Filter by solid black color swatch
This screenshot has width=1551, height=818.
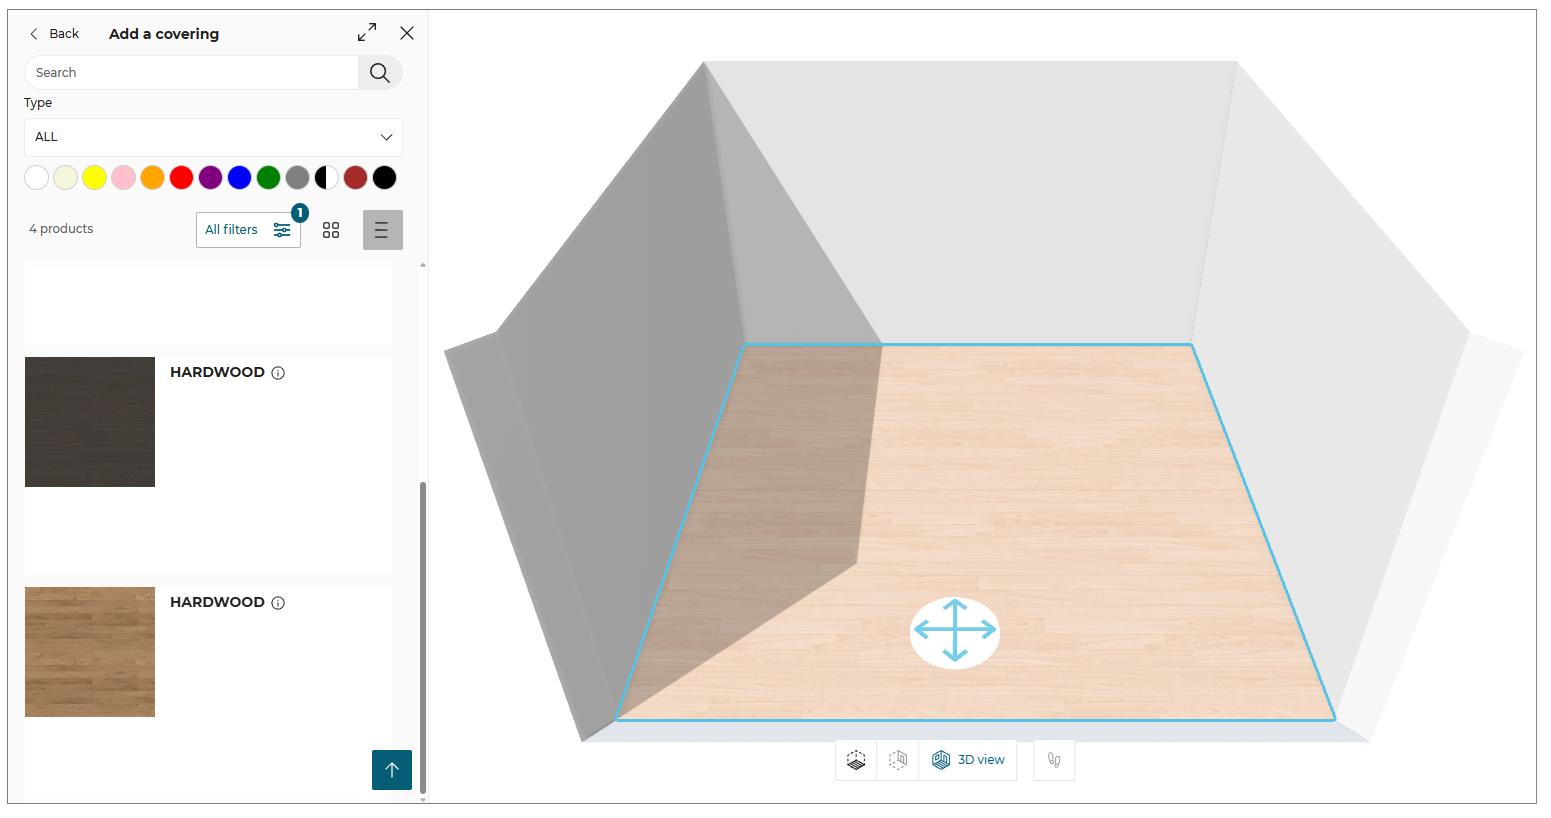[x=384, y=178]
